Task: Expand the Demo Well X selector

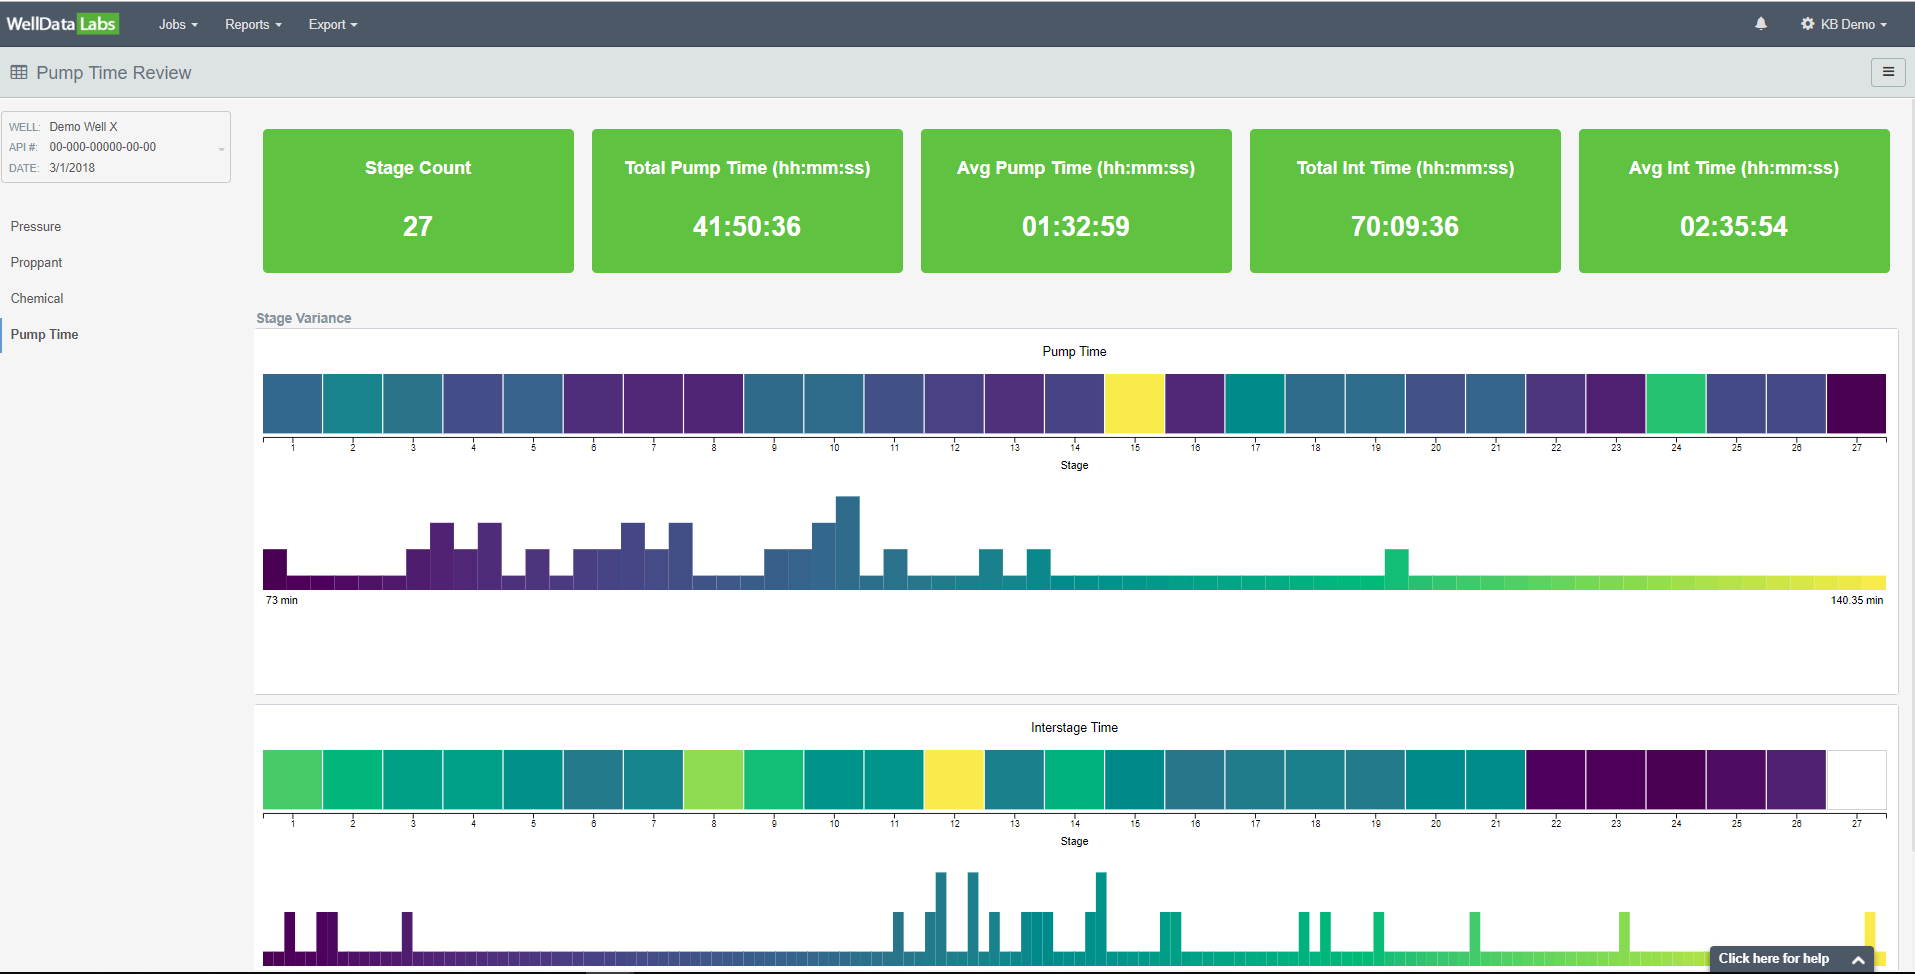Action: [116, 147]
